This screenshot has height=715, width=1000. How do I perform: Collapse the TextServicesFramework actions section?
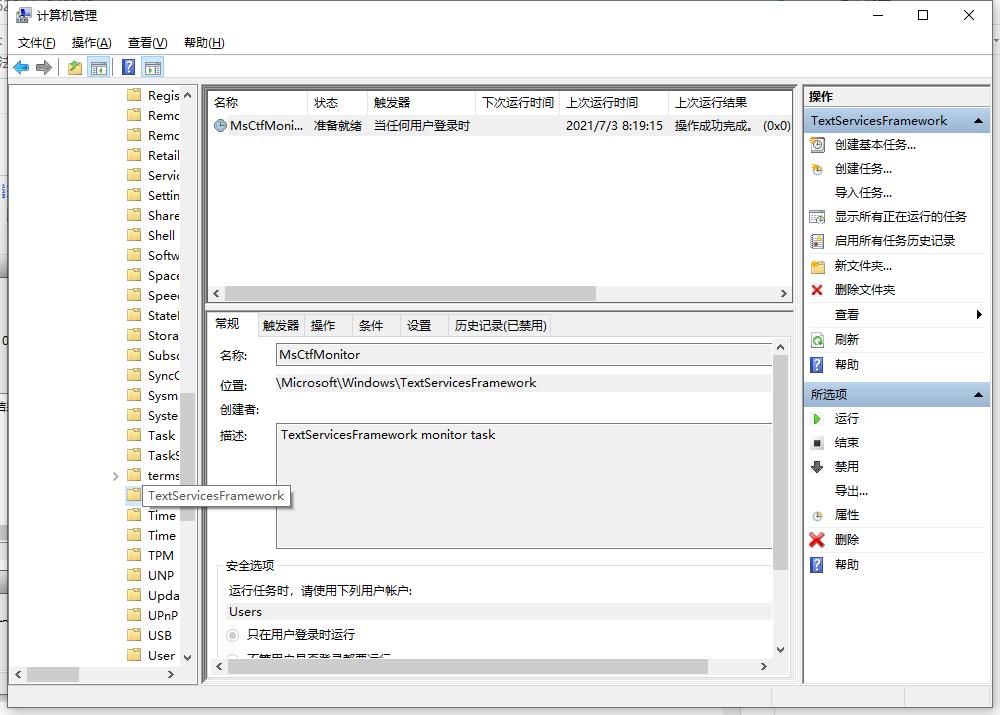[978, 120]
